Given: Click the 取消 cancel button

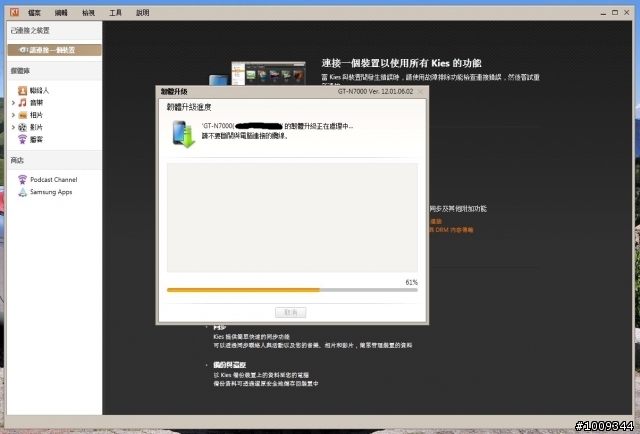Looking at the screenshot, I should [291, 312].
